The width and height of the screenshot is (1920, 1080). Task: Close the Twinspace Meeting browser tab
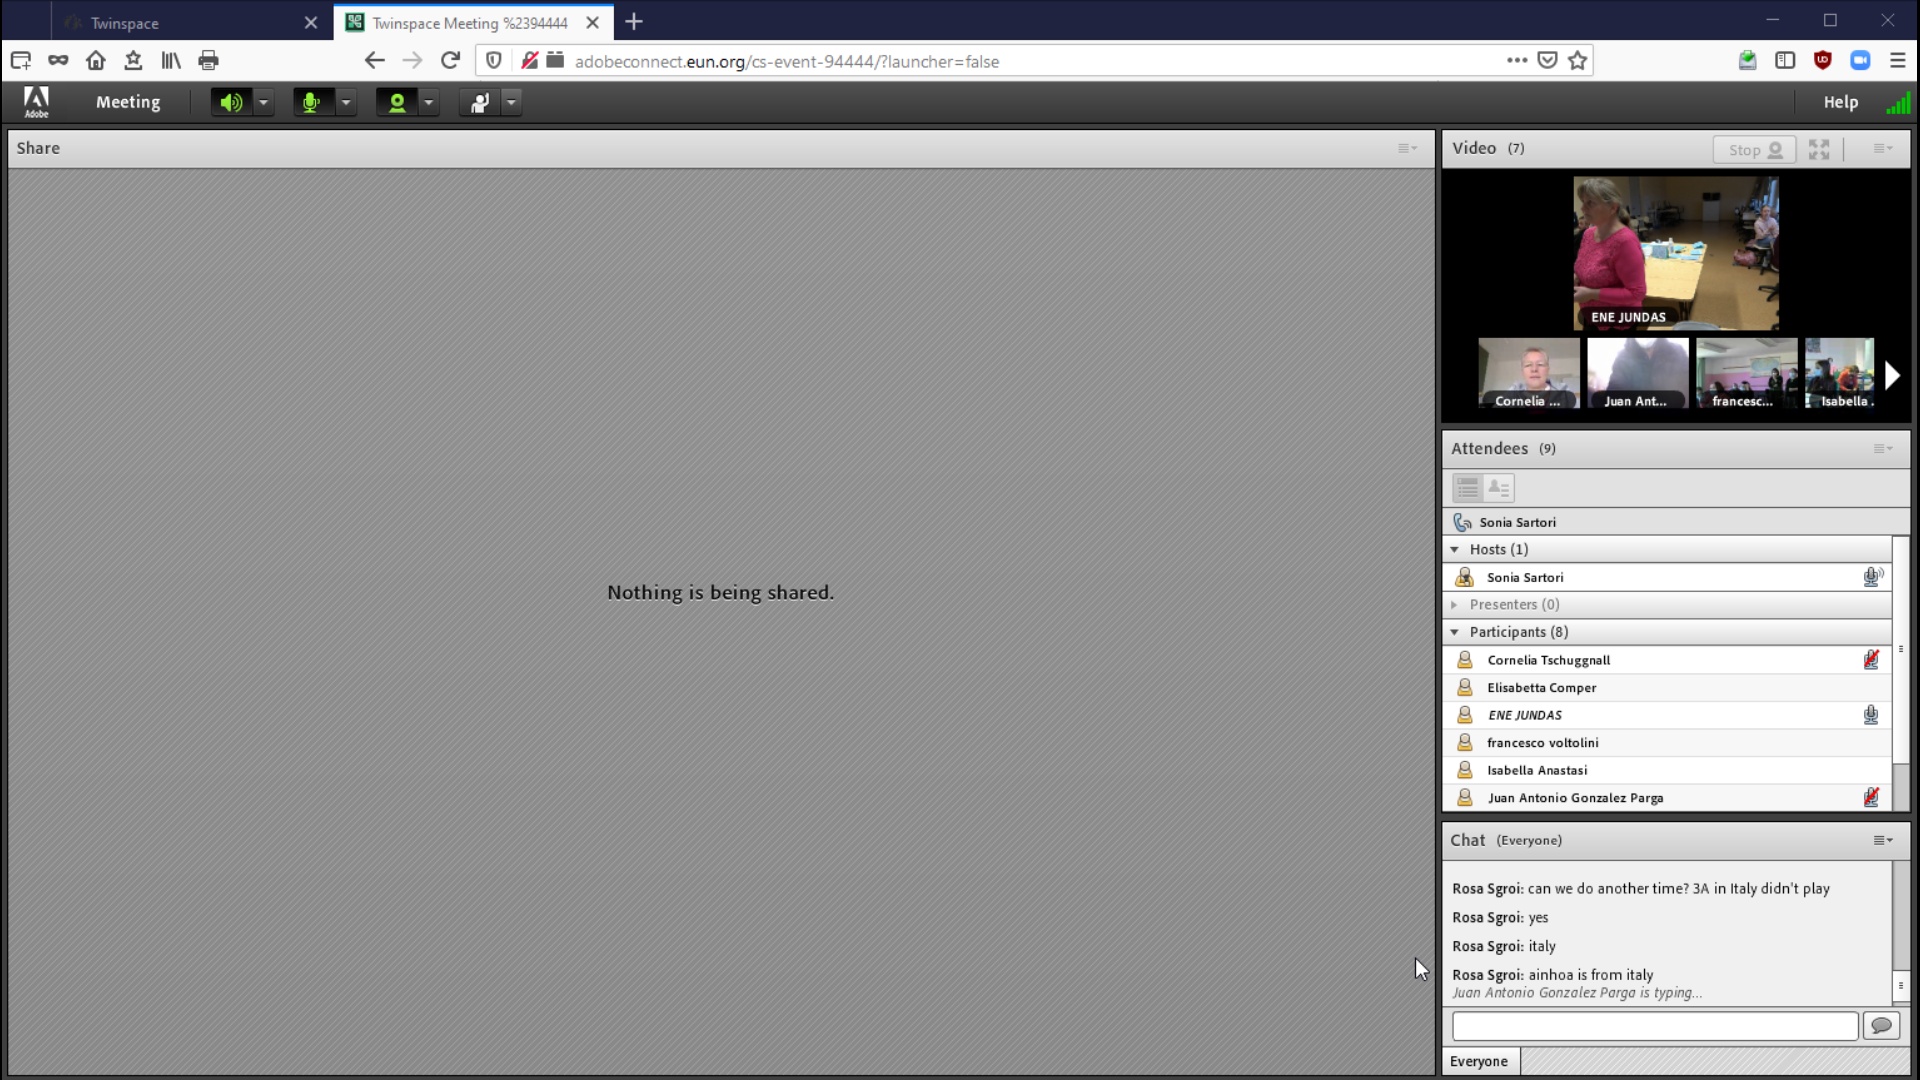coord(593,22)
